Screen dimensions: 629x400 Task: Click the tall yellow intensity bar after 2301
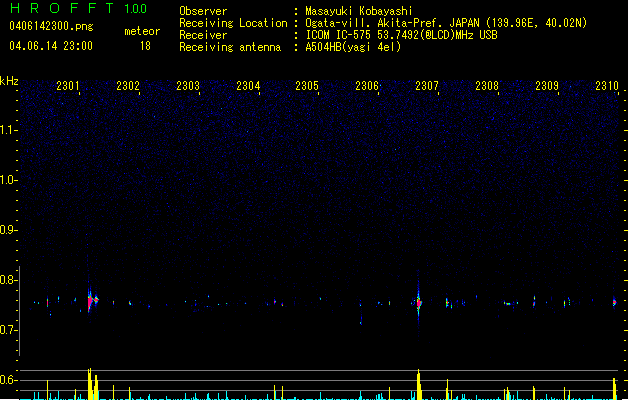point(92,384)
